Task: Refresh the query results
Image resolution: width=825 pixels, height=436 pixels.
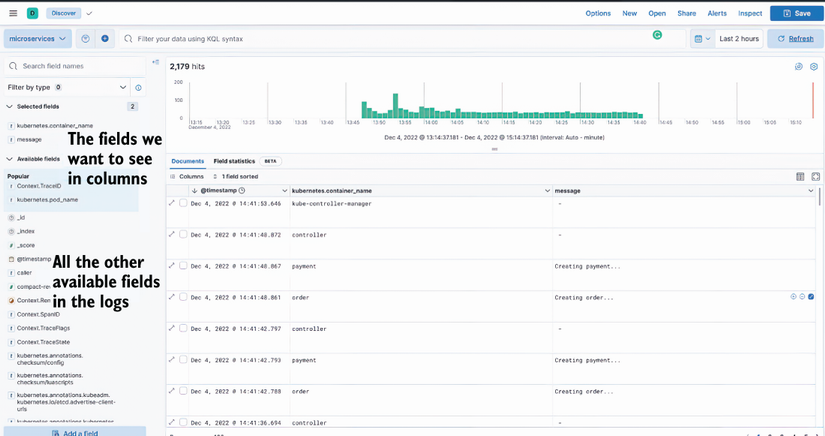Action: click(796, 38)
